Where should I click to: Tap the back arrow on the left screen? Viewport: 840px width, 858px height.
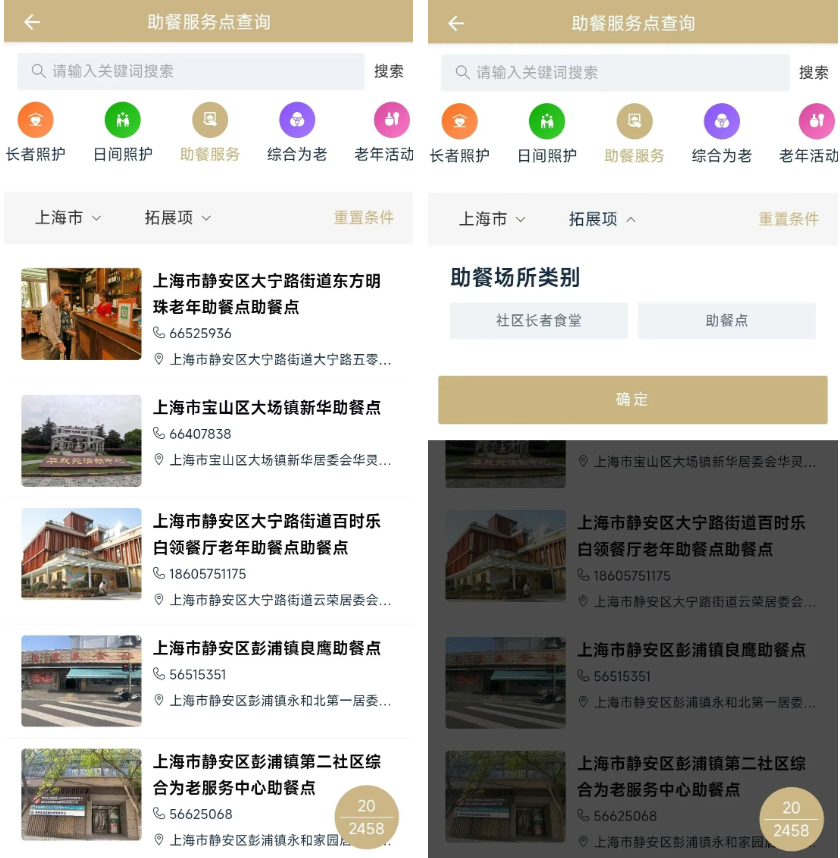[x=32, y=22]
